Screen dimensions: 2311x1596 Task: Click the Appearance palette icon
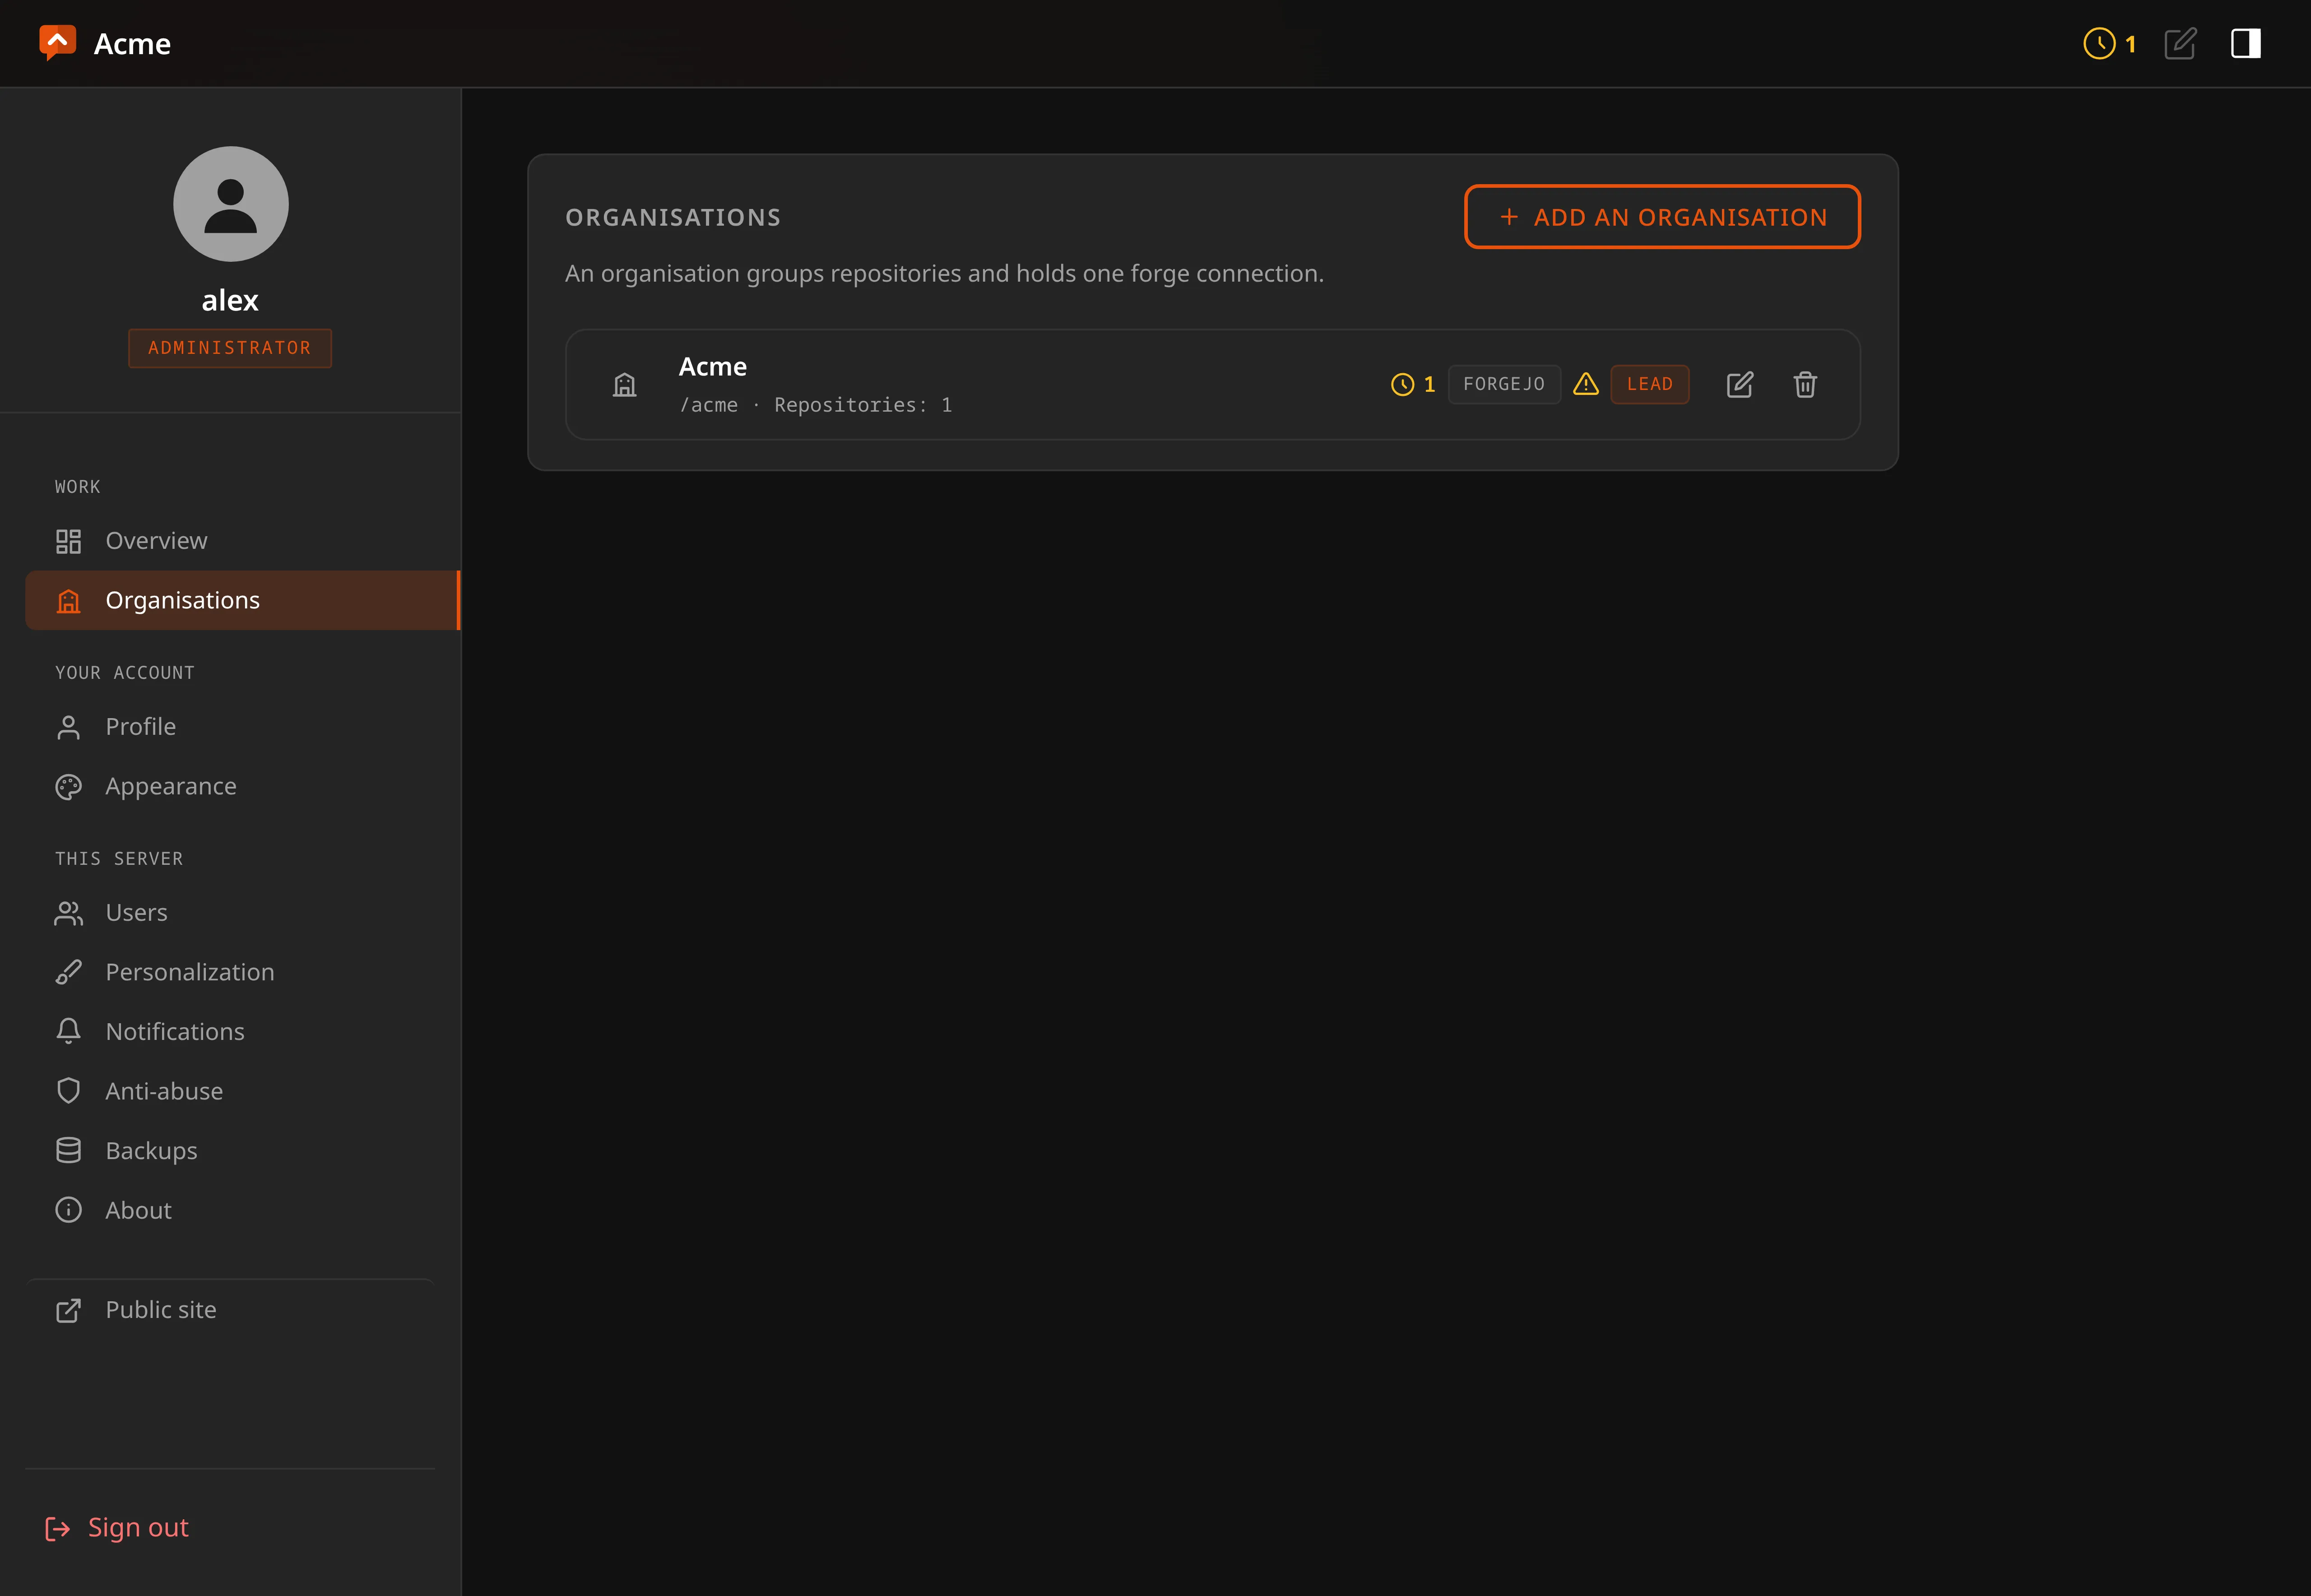pos(68,787)
